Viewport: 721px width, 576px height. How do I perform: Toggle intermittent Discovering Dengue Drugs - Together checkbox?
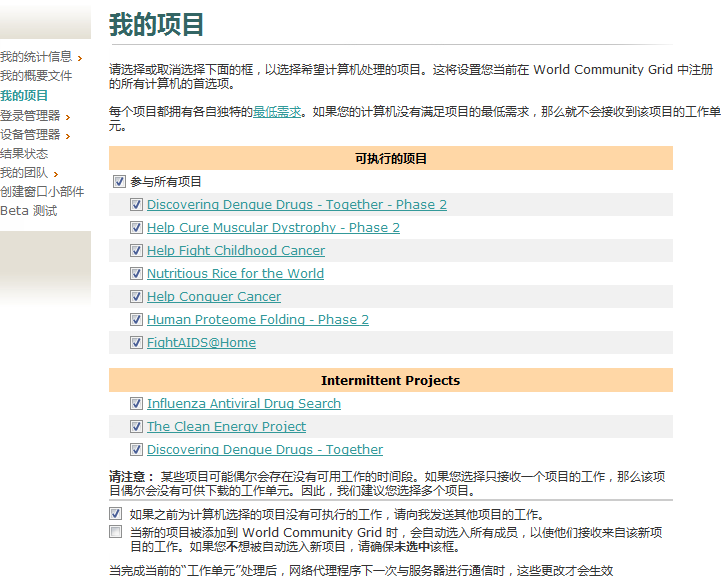pyautogui.click(x=136, y=450)
